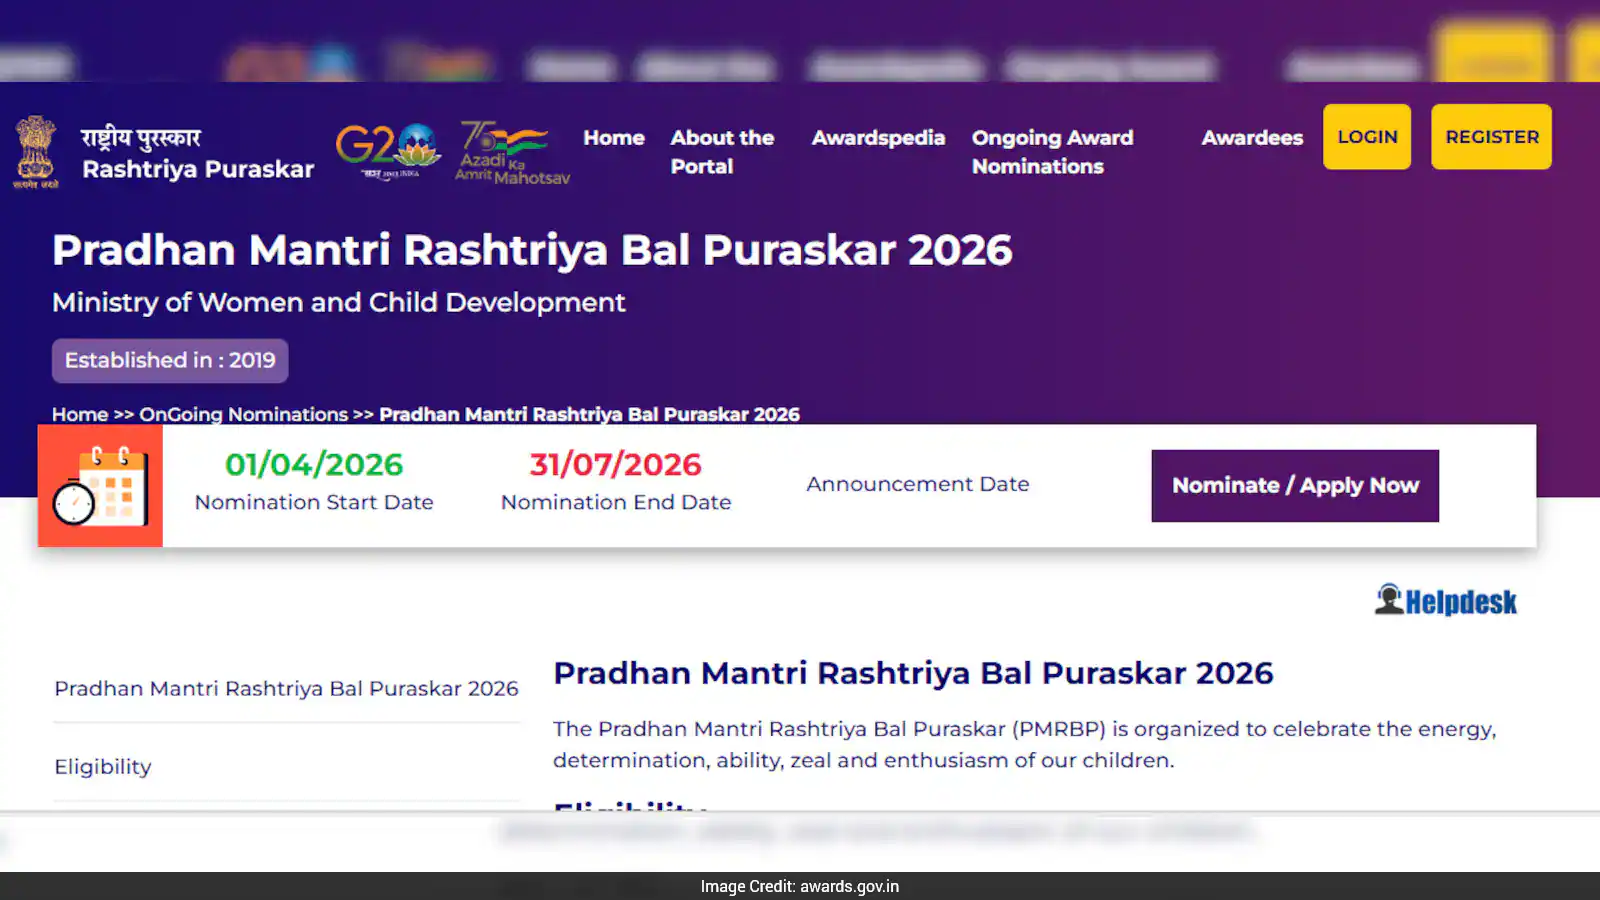
Task: Click the calendar and clock icon
Action: (100, 486)
